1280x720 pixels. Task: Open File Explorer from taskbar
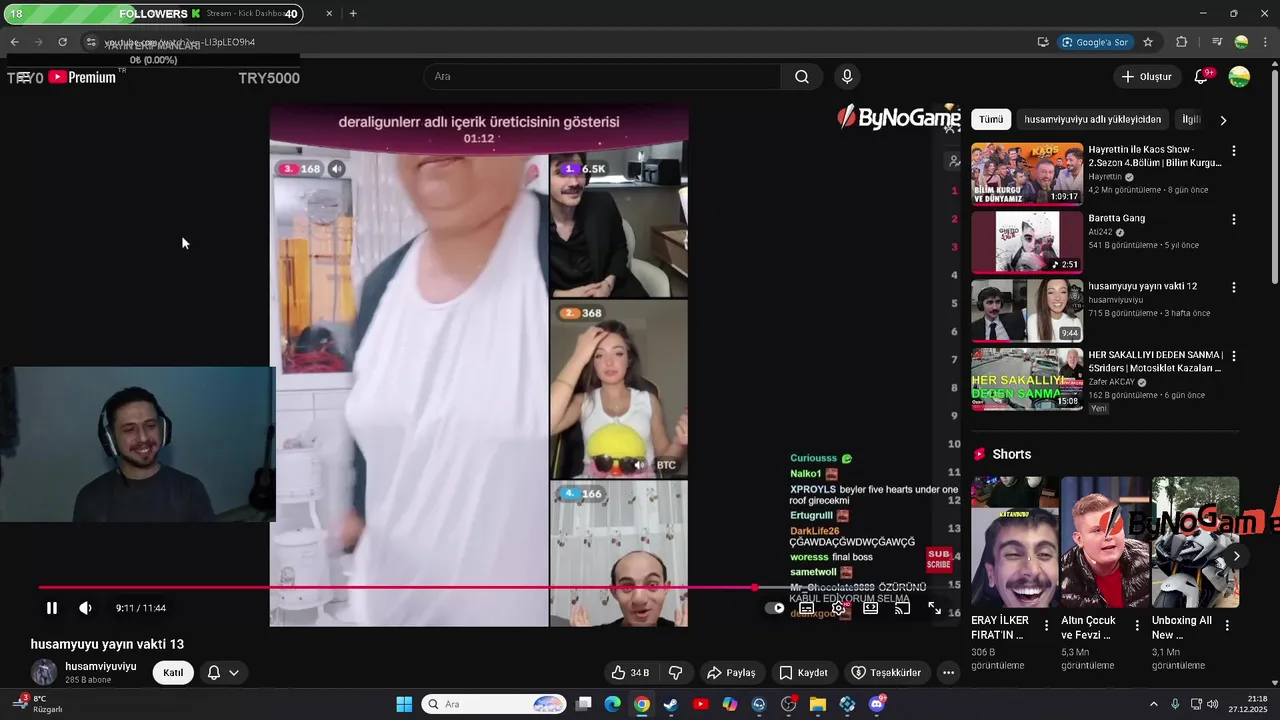817,704
